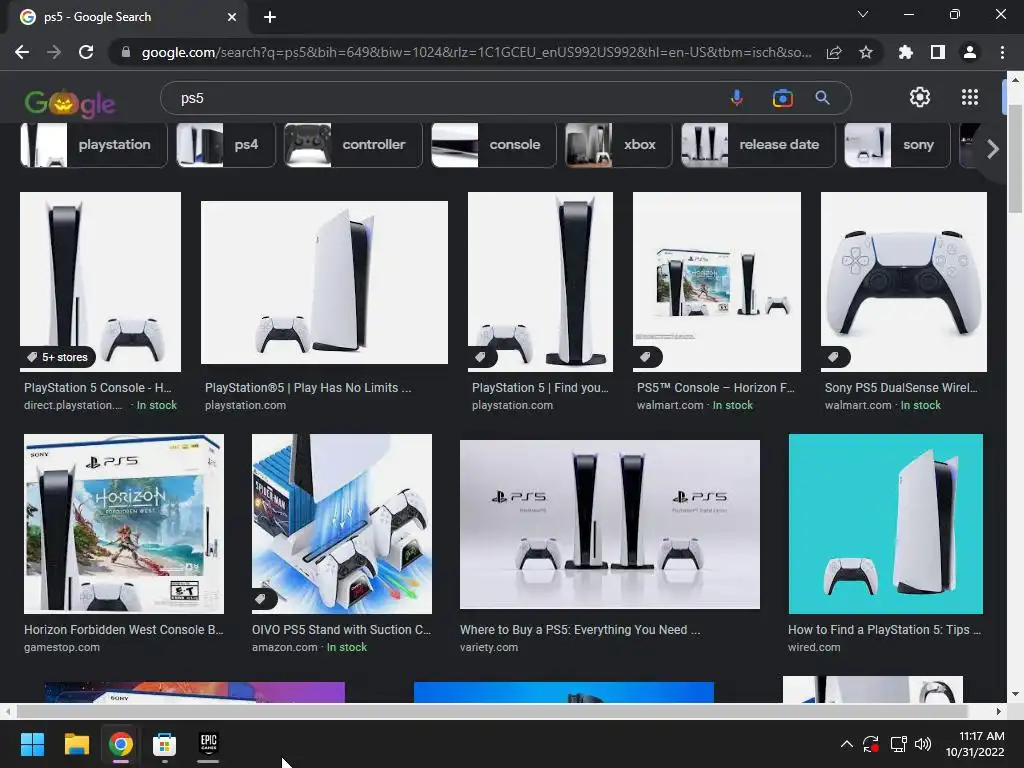1024x768 pixels.
Task: Click scrollbar down arrow
Action: tap(1015, 694)
